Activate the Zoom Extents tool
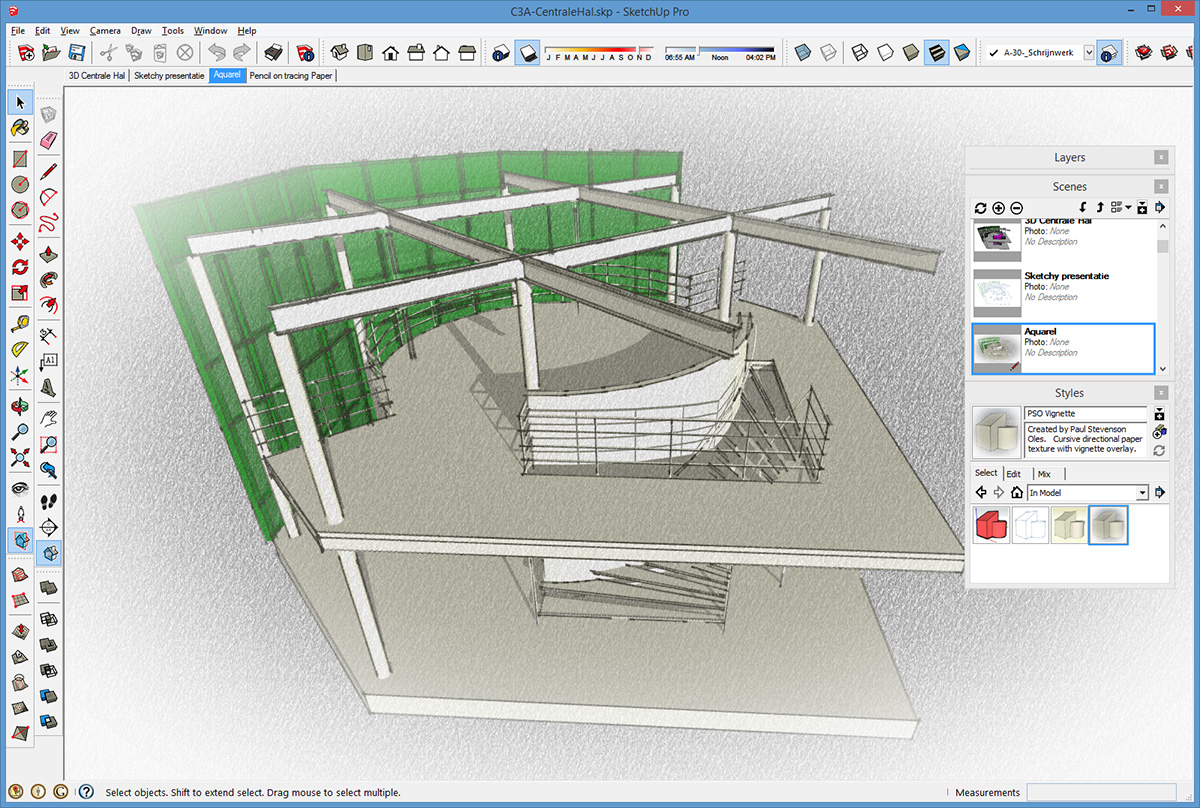 click(x=20, y=459)
